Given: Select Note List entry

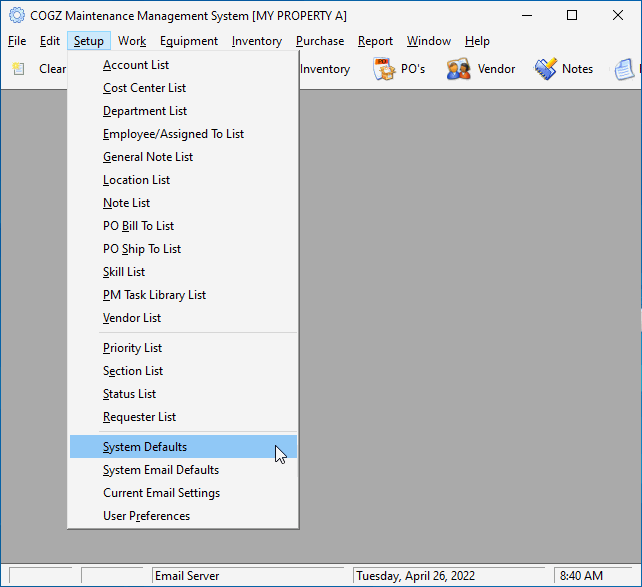Looking at the screenshot, I should click(183, 203).
